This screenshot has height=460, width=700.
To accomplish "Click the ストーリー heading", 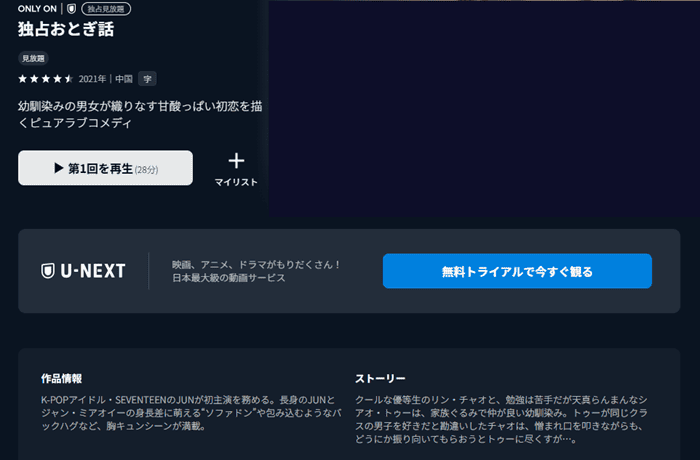I will point(380,379).
